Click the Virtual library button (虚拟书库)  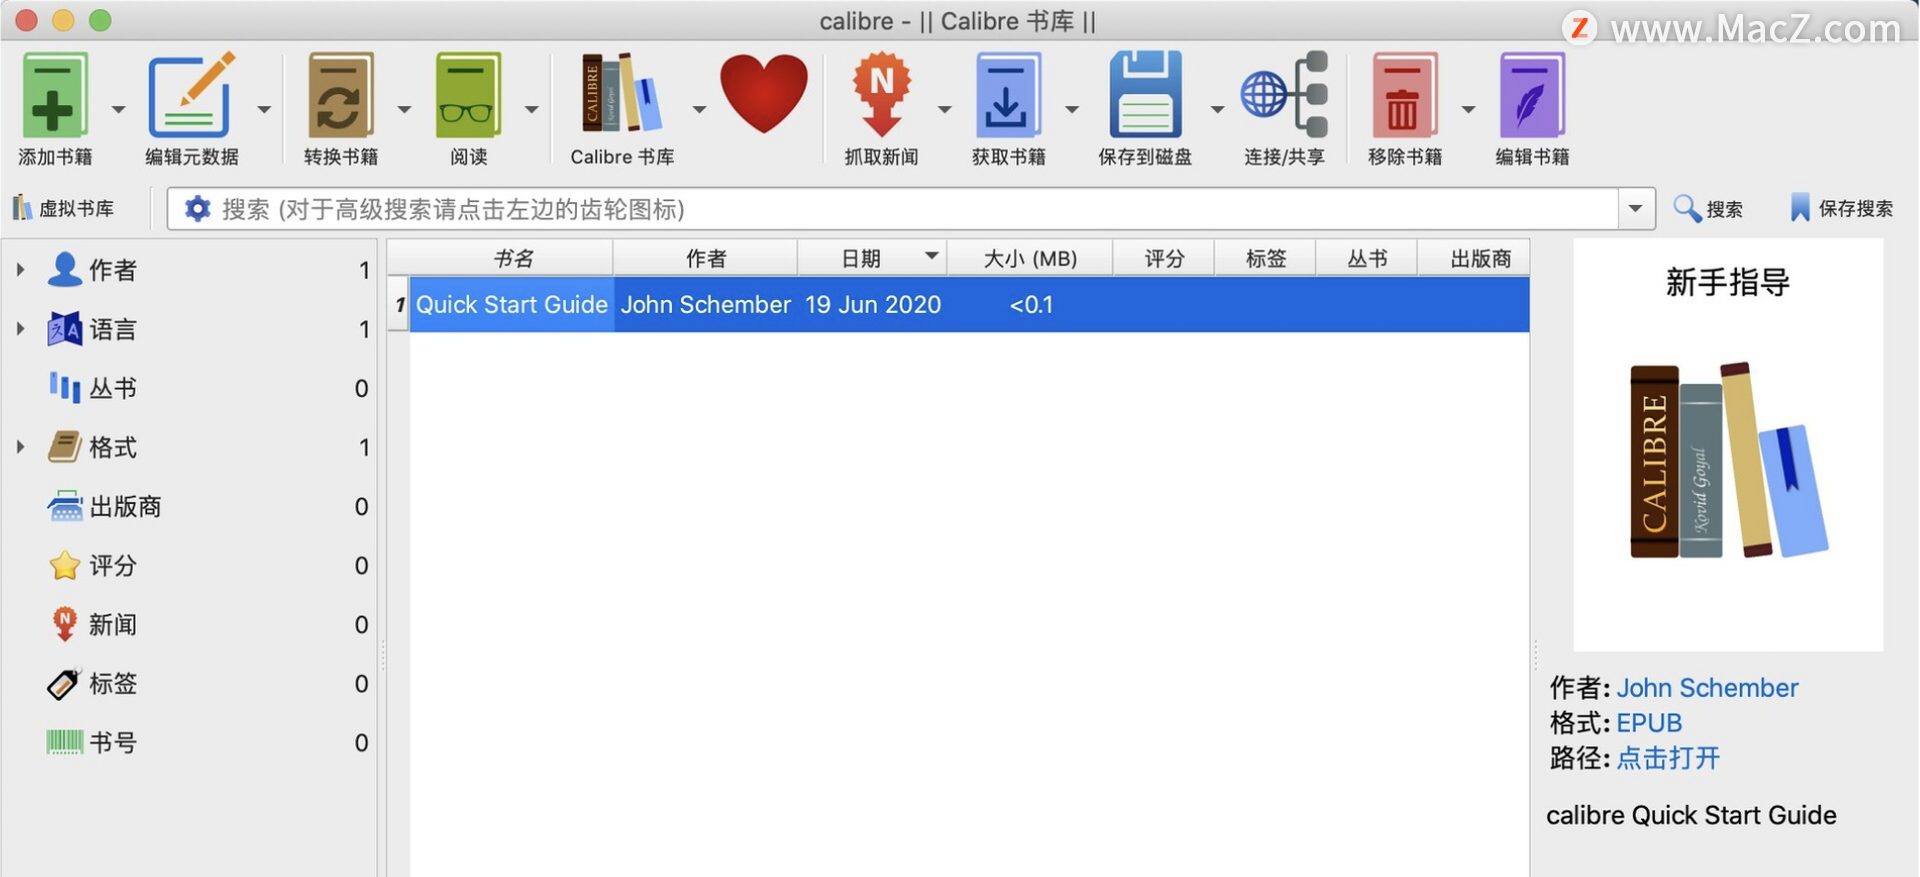[x=63, y=208]
